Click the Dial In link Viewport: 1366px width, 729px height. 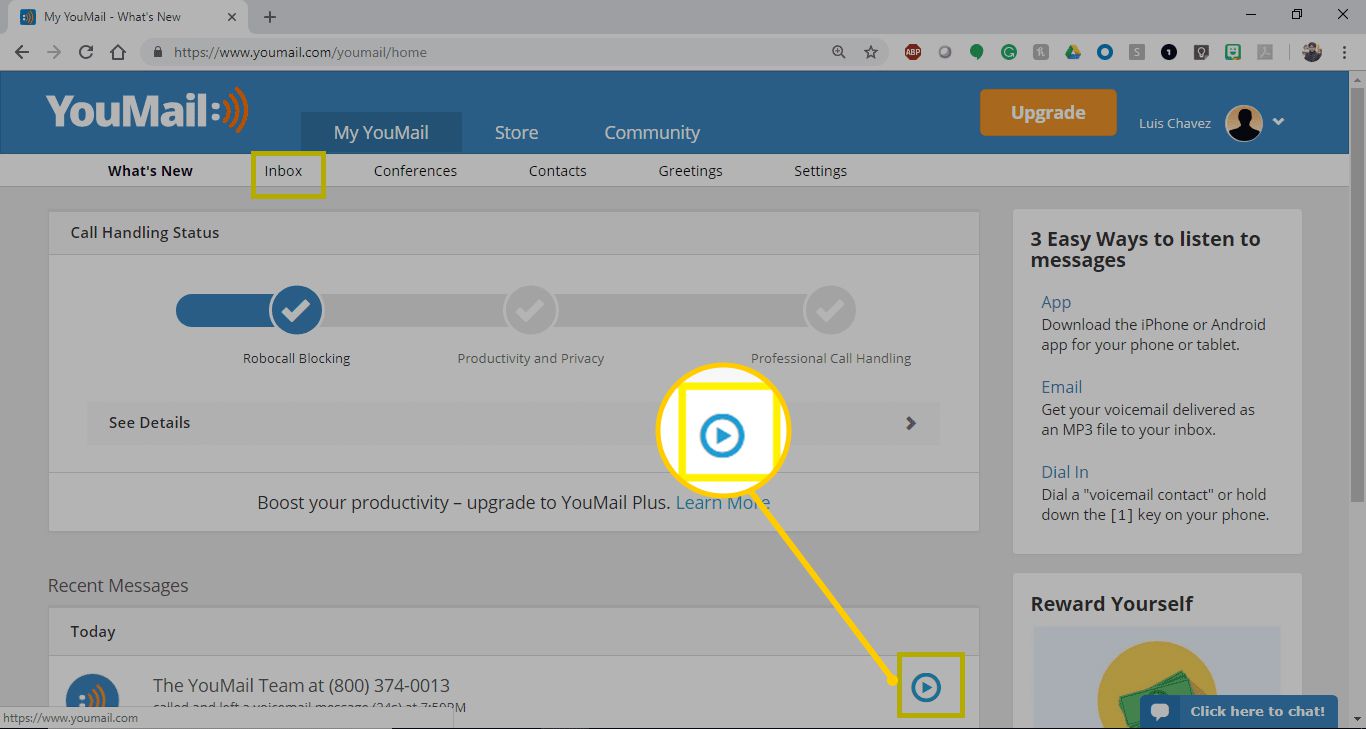pyautogui.click(x=1065, y=472)
